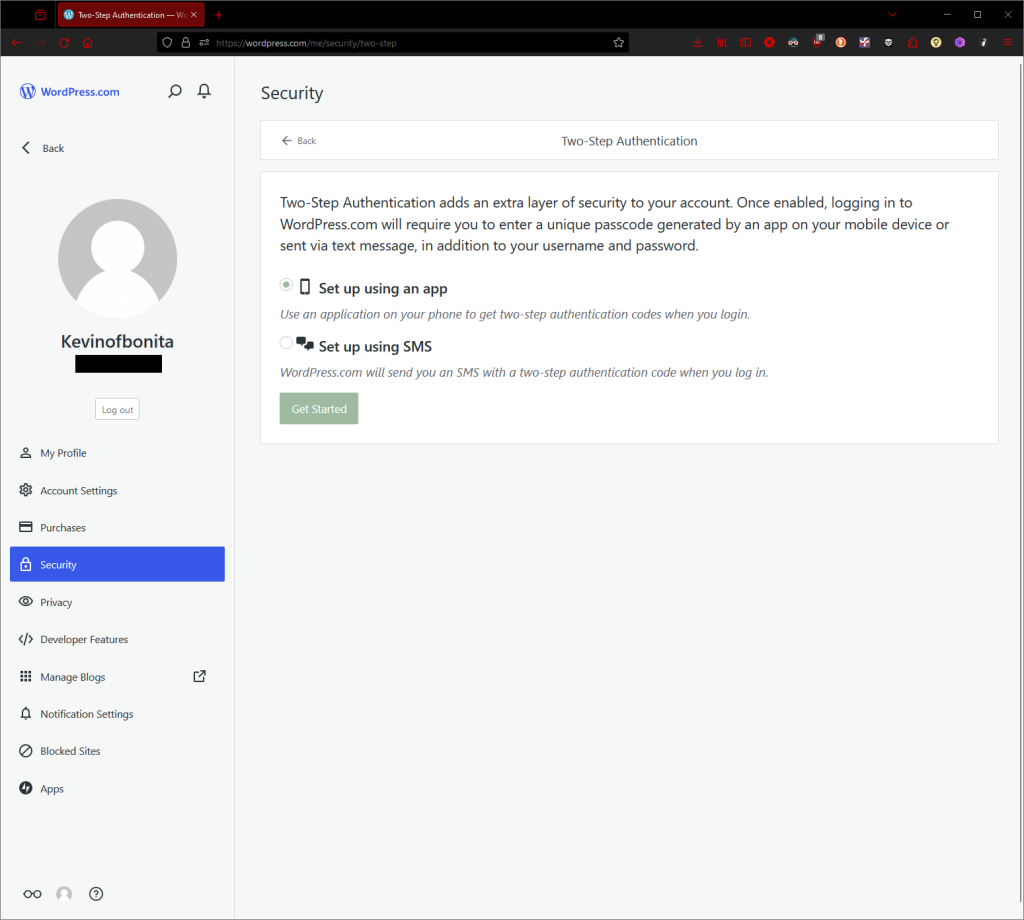Click Back link in Two-Step Authentication header

[x=299, y=141]
